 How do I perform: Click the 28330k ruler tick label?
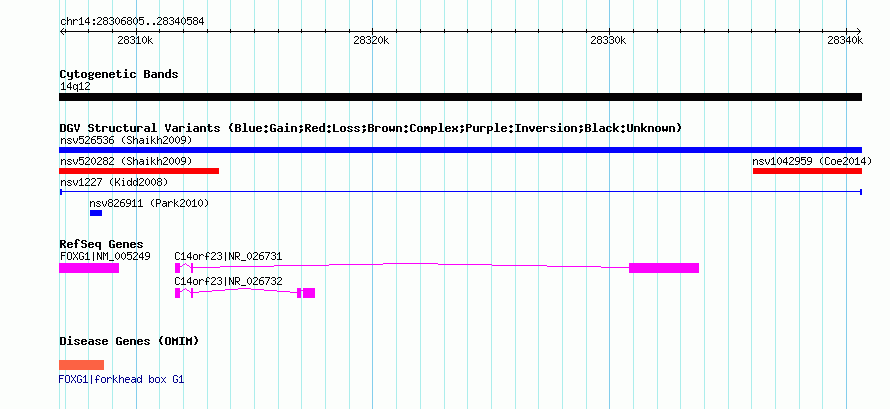[x=608, y=40]
